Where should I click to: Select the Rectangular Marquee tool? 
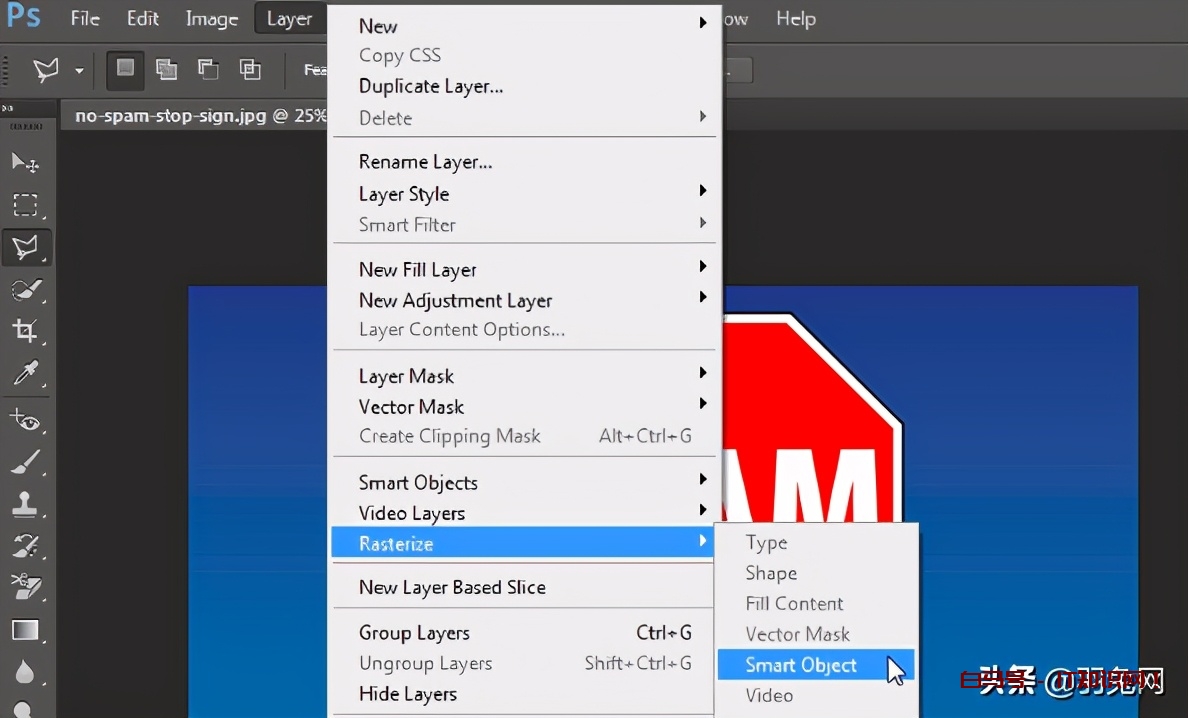[x=25, y=205]
